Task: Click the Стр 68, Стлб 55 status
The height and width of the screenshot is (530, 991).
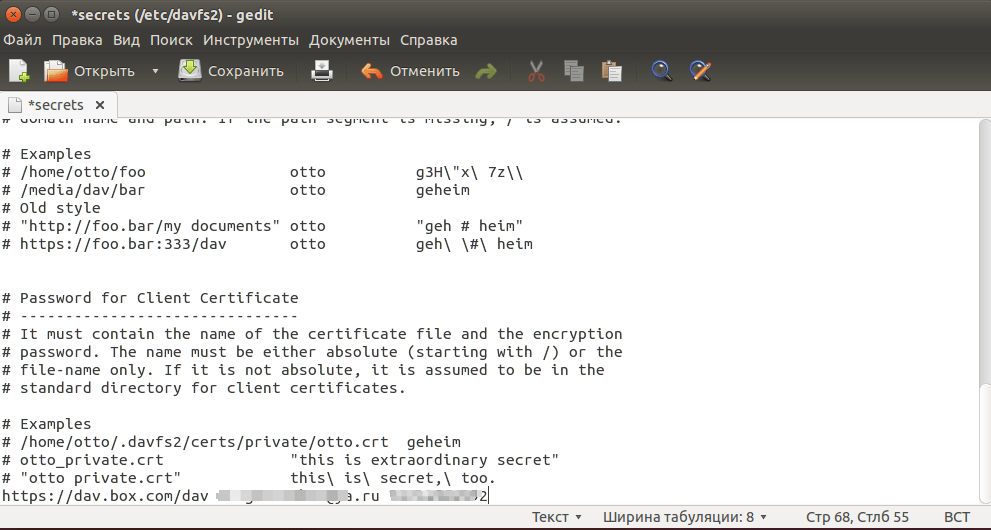Action: coord(857,517)
